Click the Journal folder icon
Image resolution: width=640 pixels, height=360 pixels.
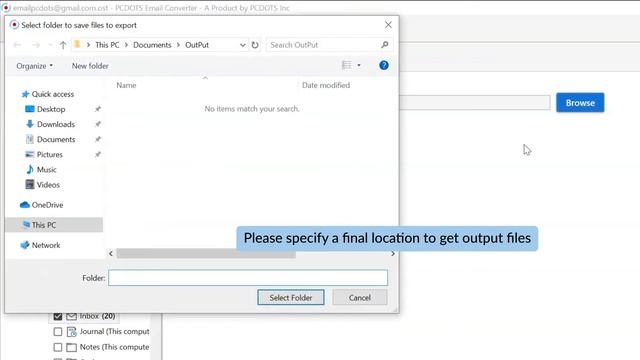71,332
